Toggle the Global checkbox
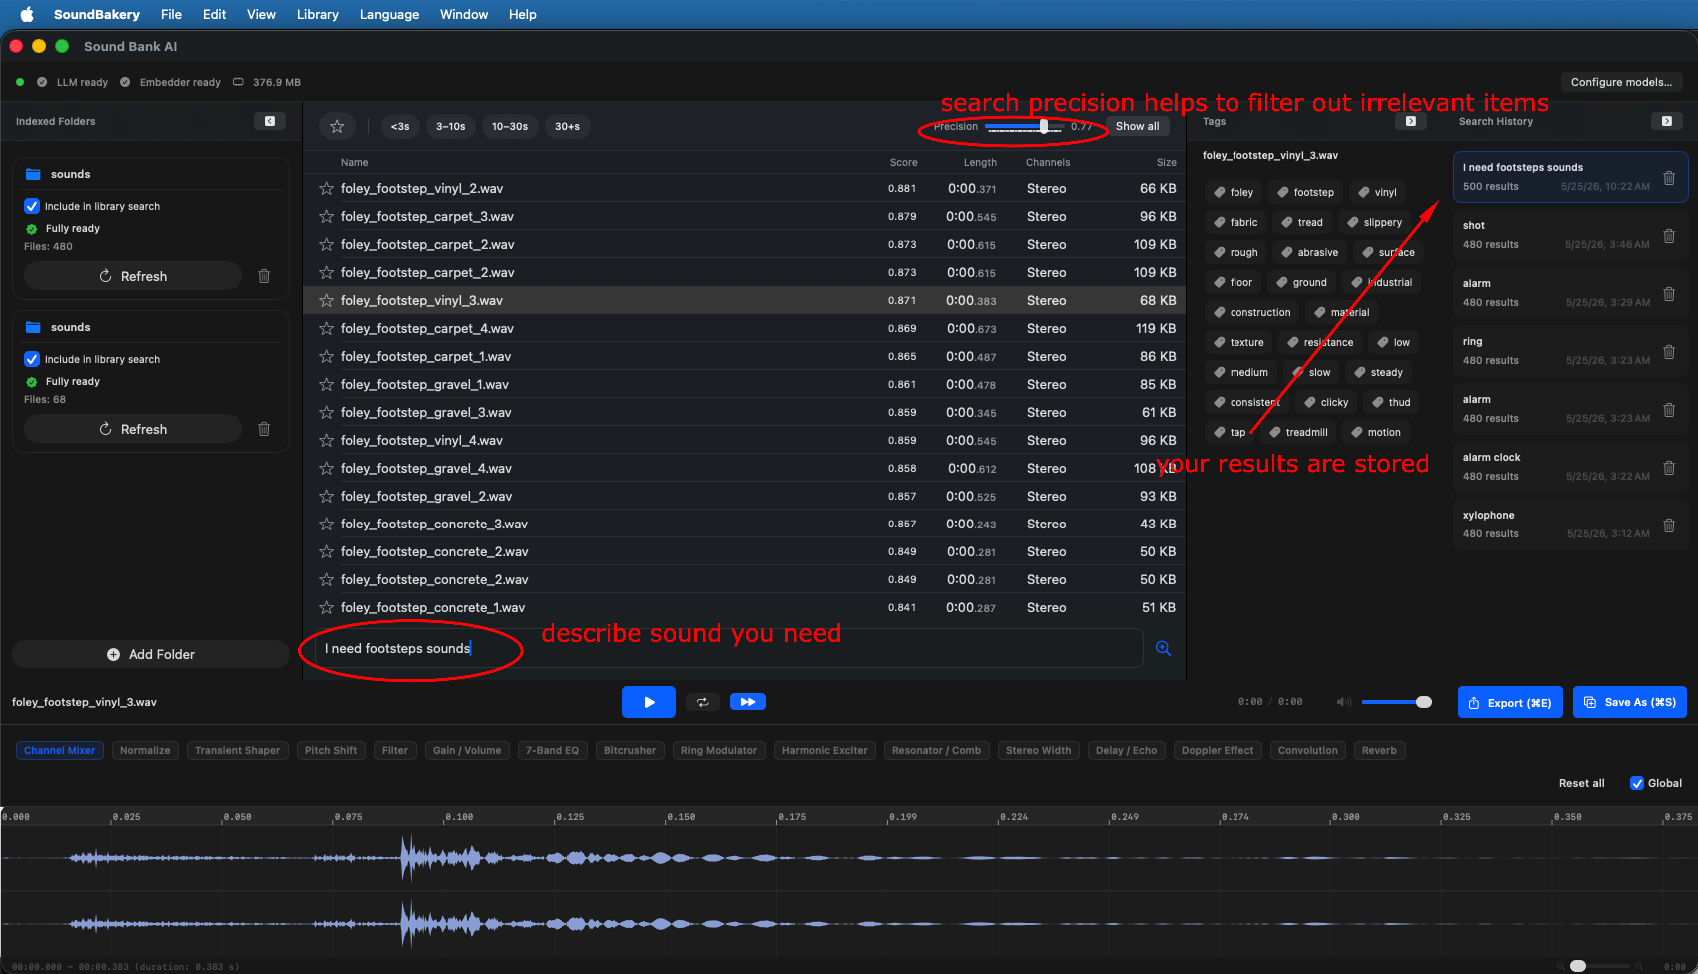 coord(1637,783)
